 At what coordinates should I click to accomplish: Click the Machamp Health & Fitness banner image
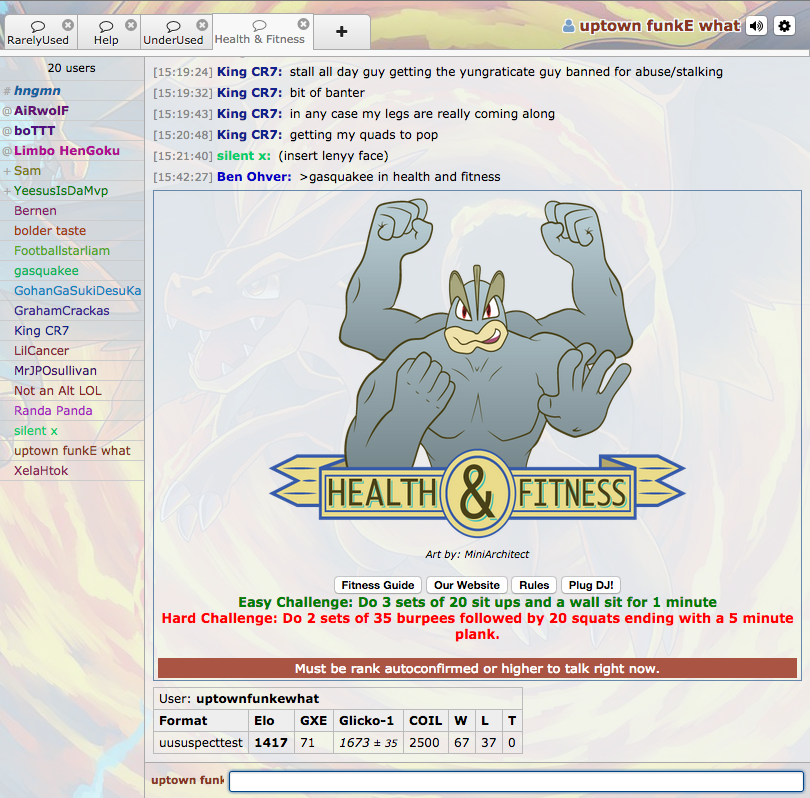pos(477,368)
